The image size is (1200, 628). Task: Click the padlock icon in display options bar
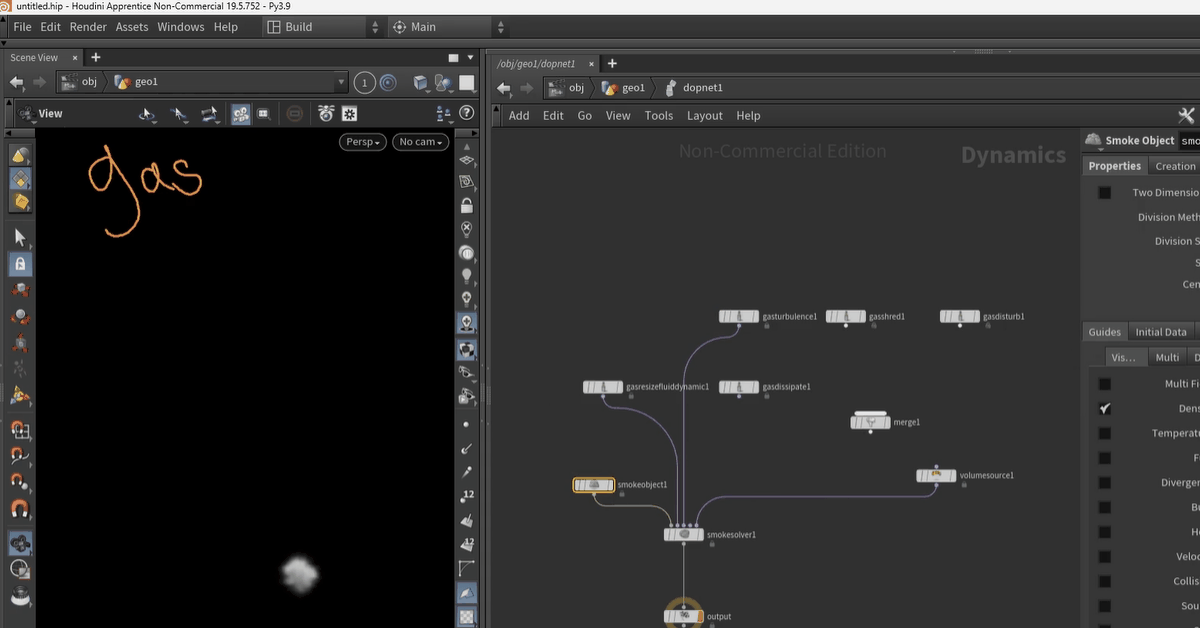(466, 206)
